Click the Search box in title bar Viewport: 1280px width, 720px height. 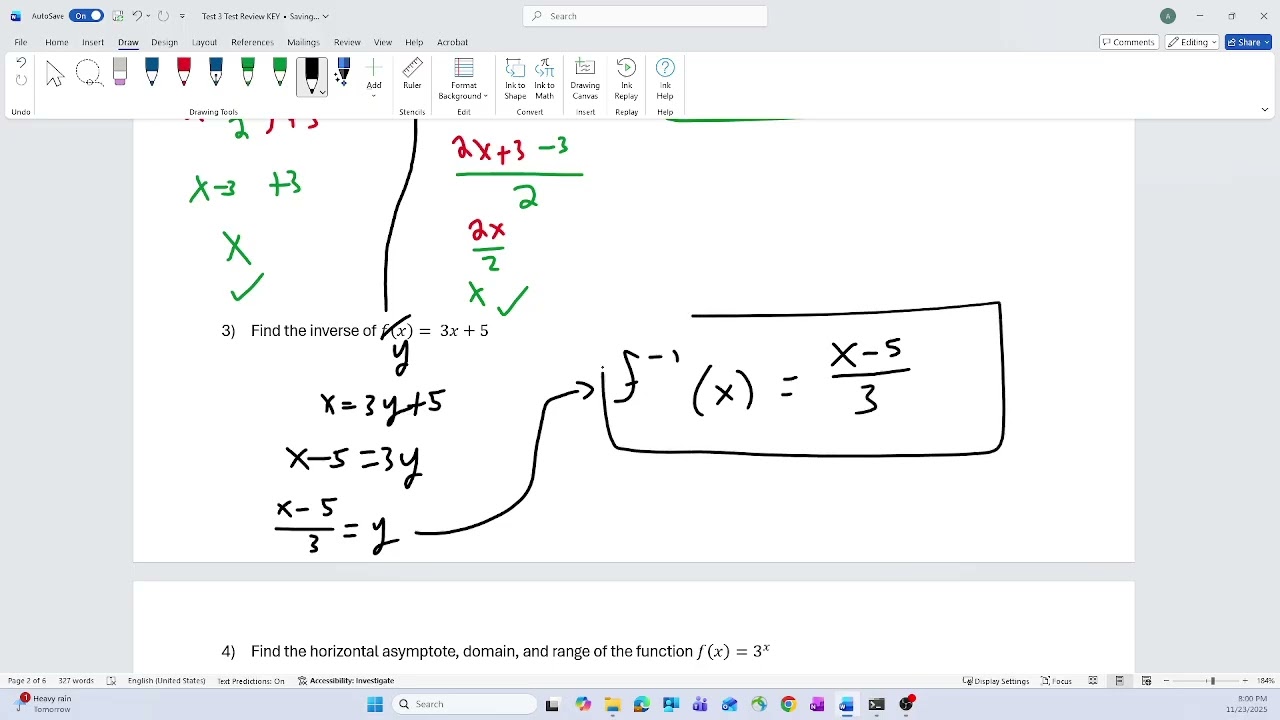click(645, 16)
